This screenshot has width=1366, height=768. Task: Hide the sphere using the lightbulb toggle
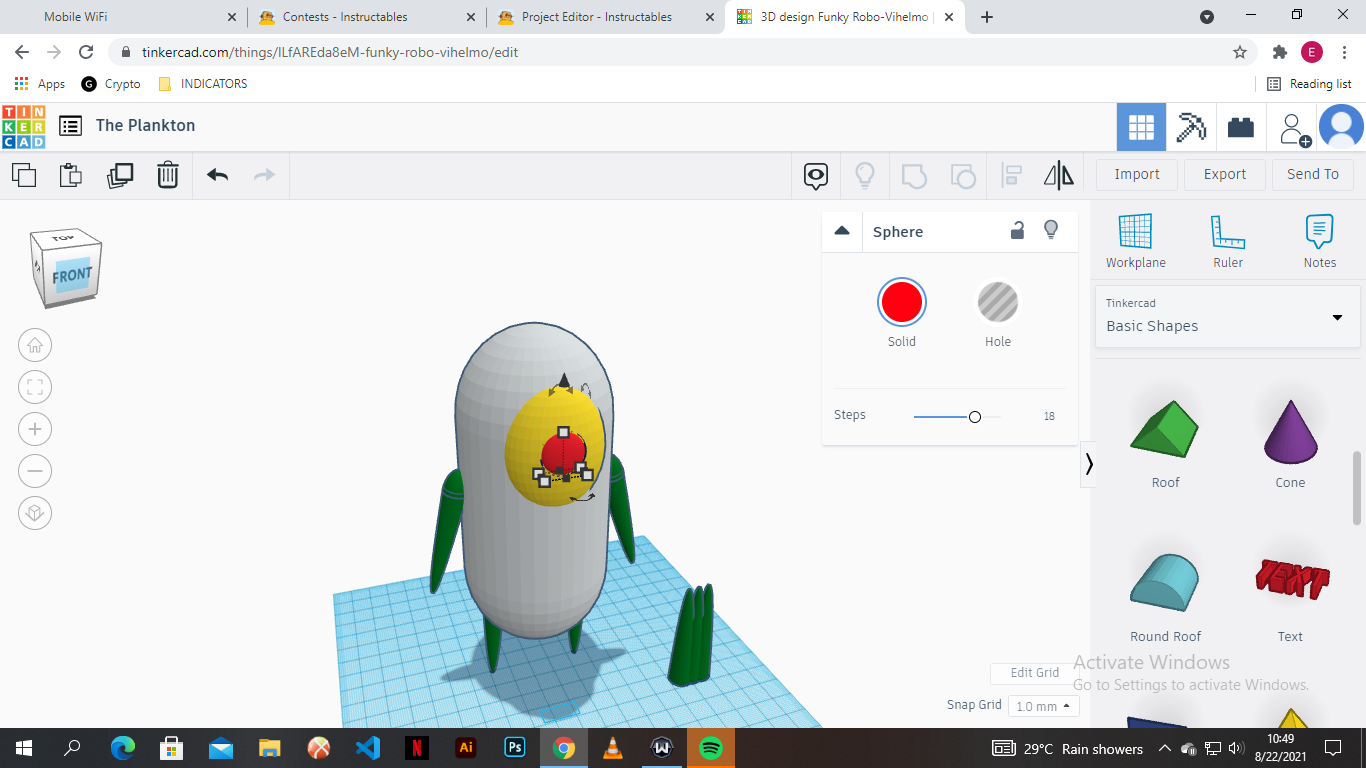pyautogui.click(x=1051, y=230)
